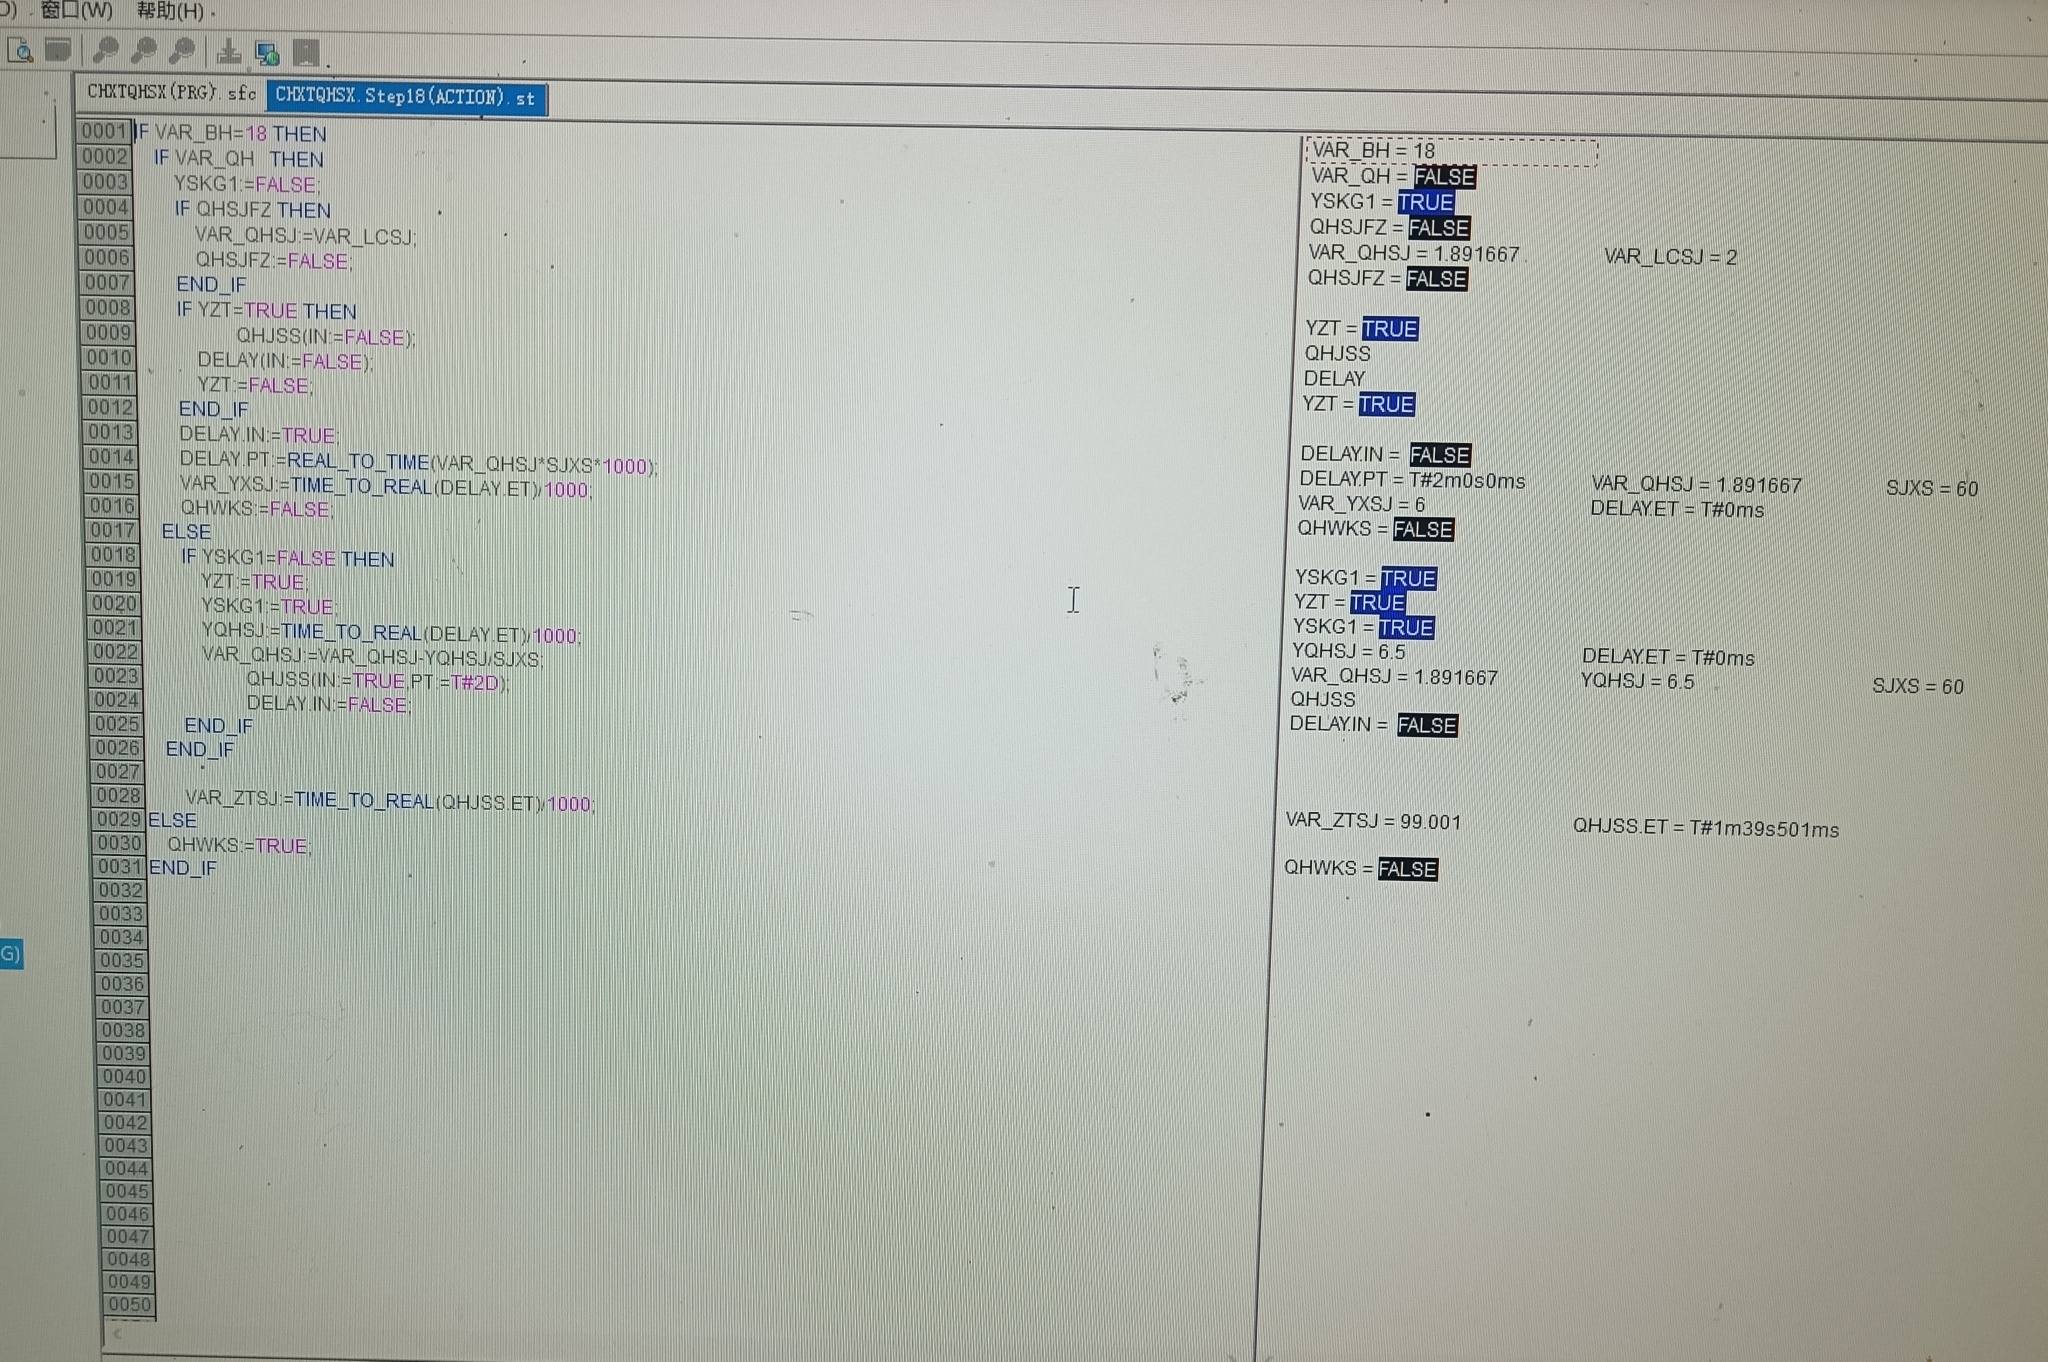Click code line 'IF VAR_QH THEN'

pyautogui.click(x=238, y=159)
